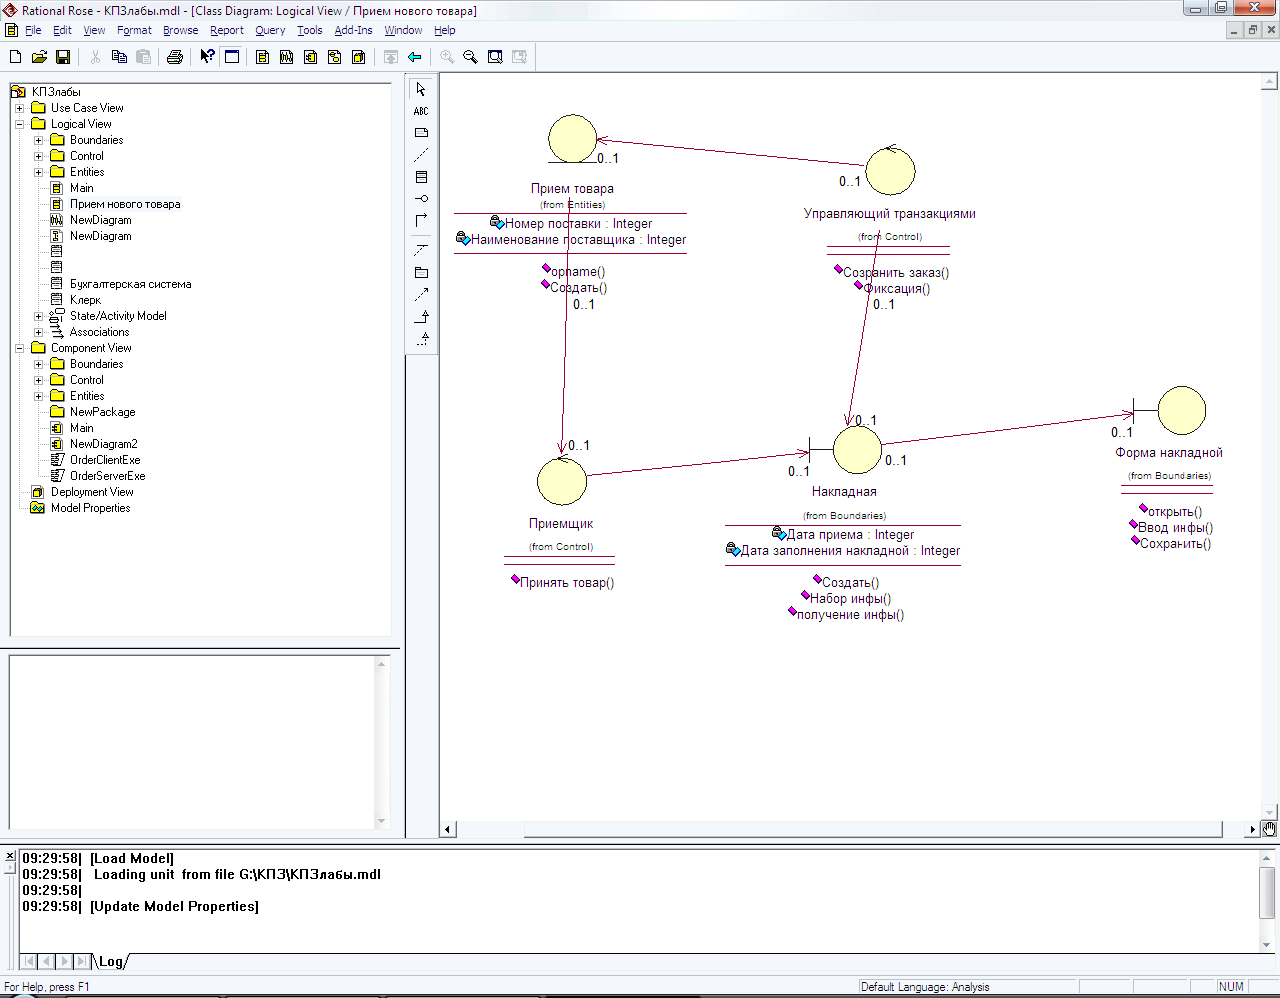Open the Format menu
This screenshot has width=1280, height=998.
click(x=134, y=30)
